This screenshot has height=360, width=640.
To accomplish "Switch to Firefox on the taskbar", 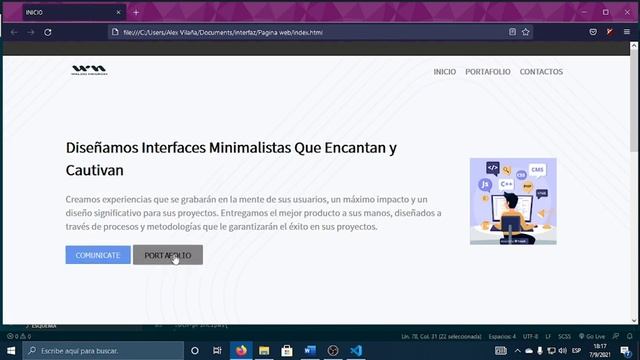I will tap(241, 351).
